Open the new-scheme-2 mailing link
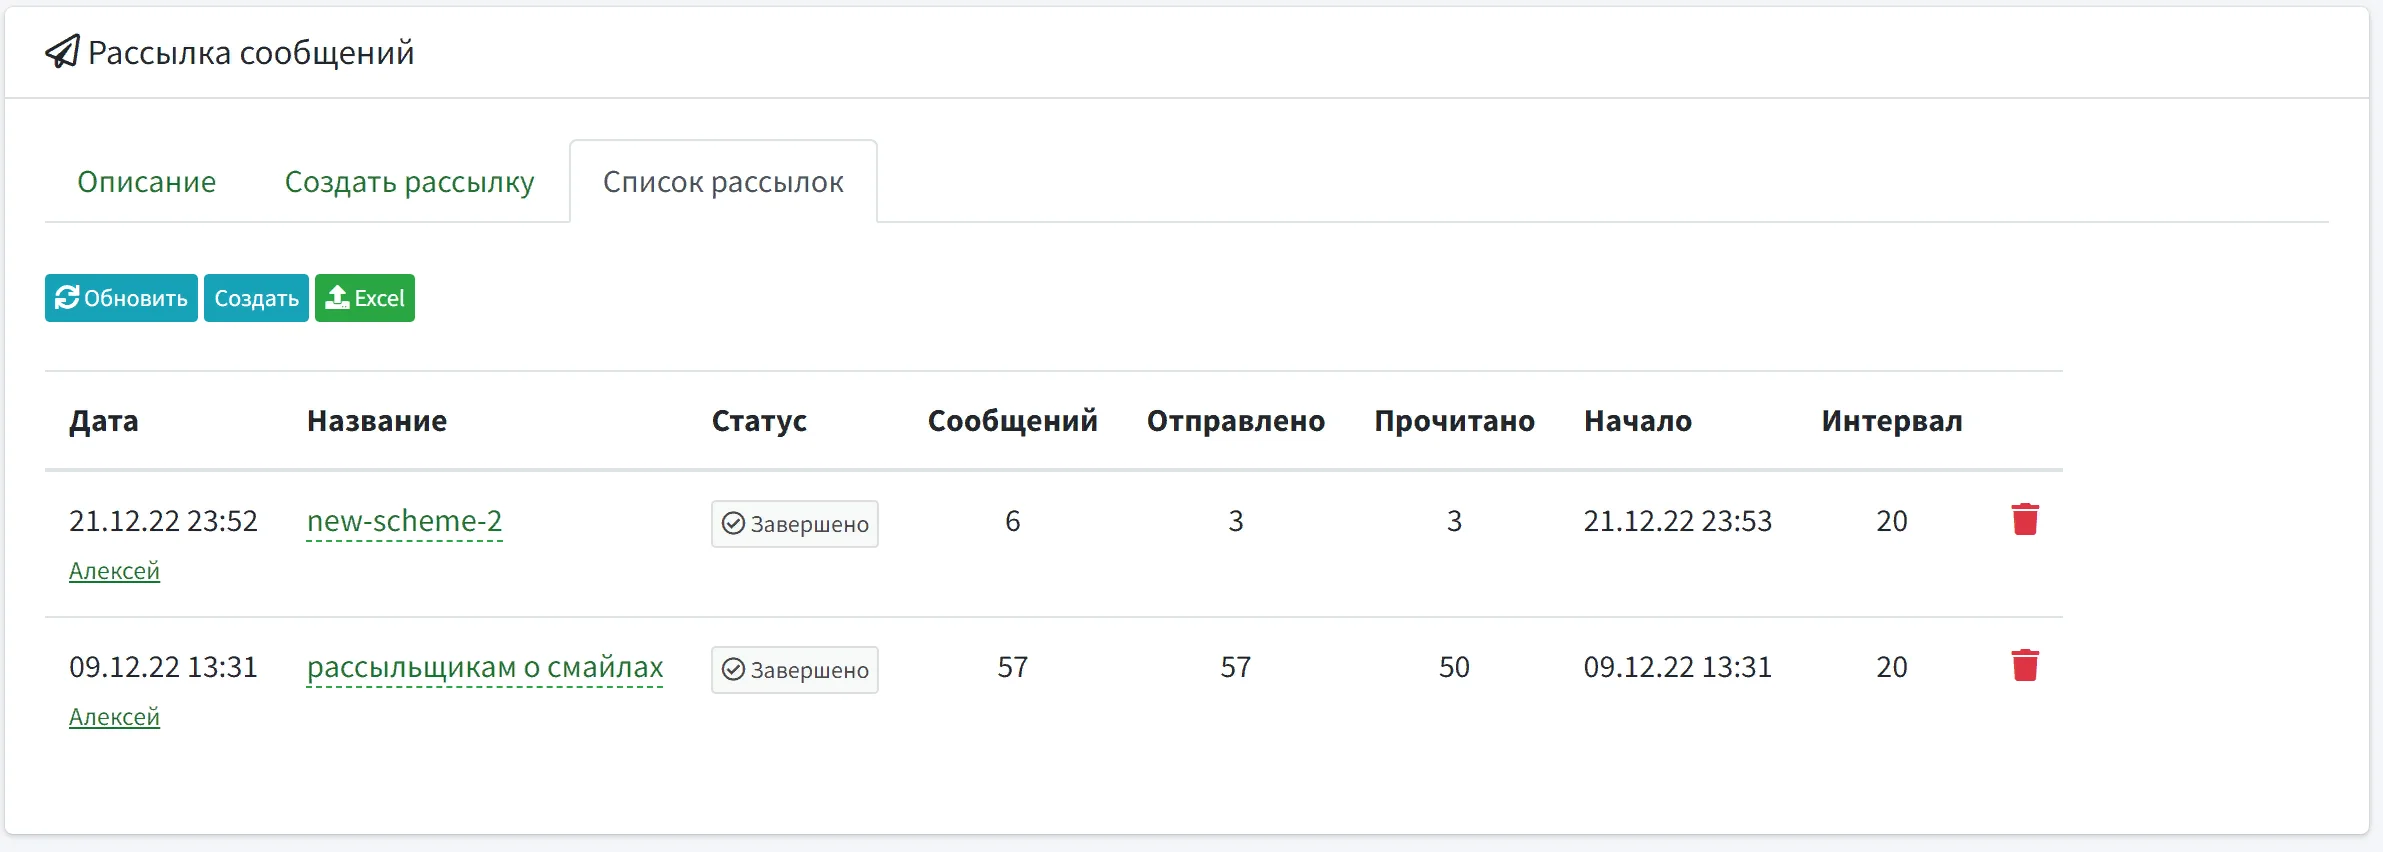This screenshot has height=852, width=2383. pos(404,521)
